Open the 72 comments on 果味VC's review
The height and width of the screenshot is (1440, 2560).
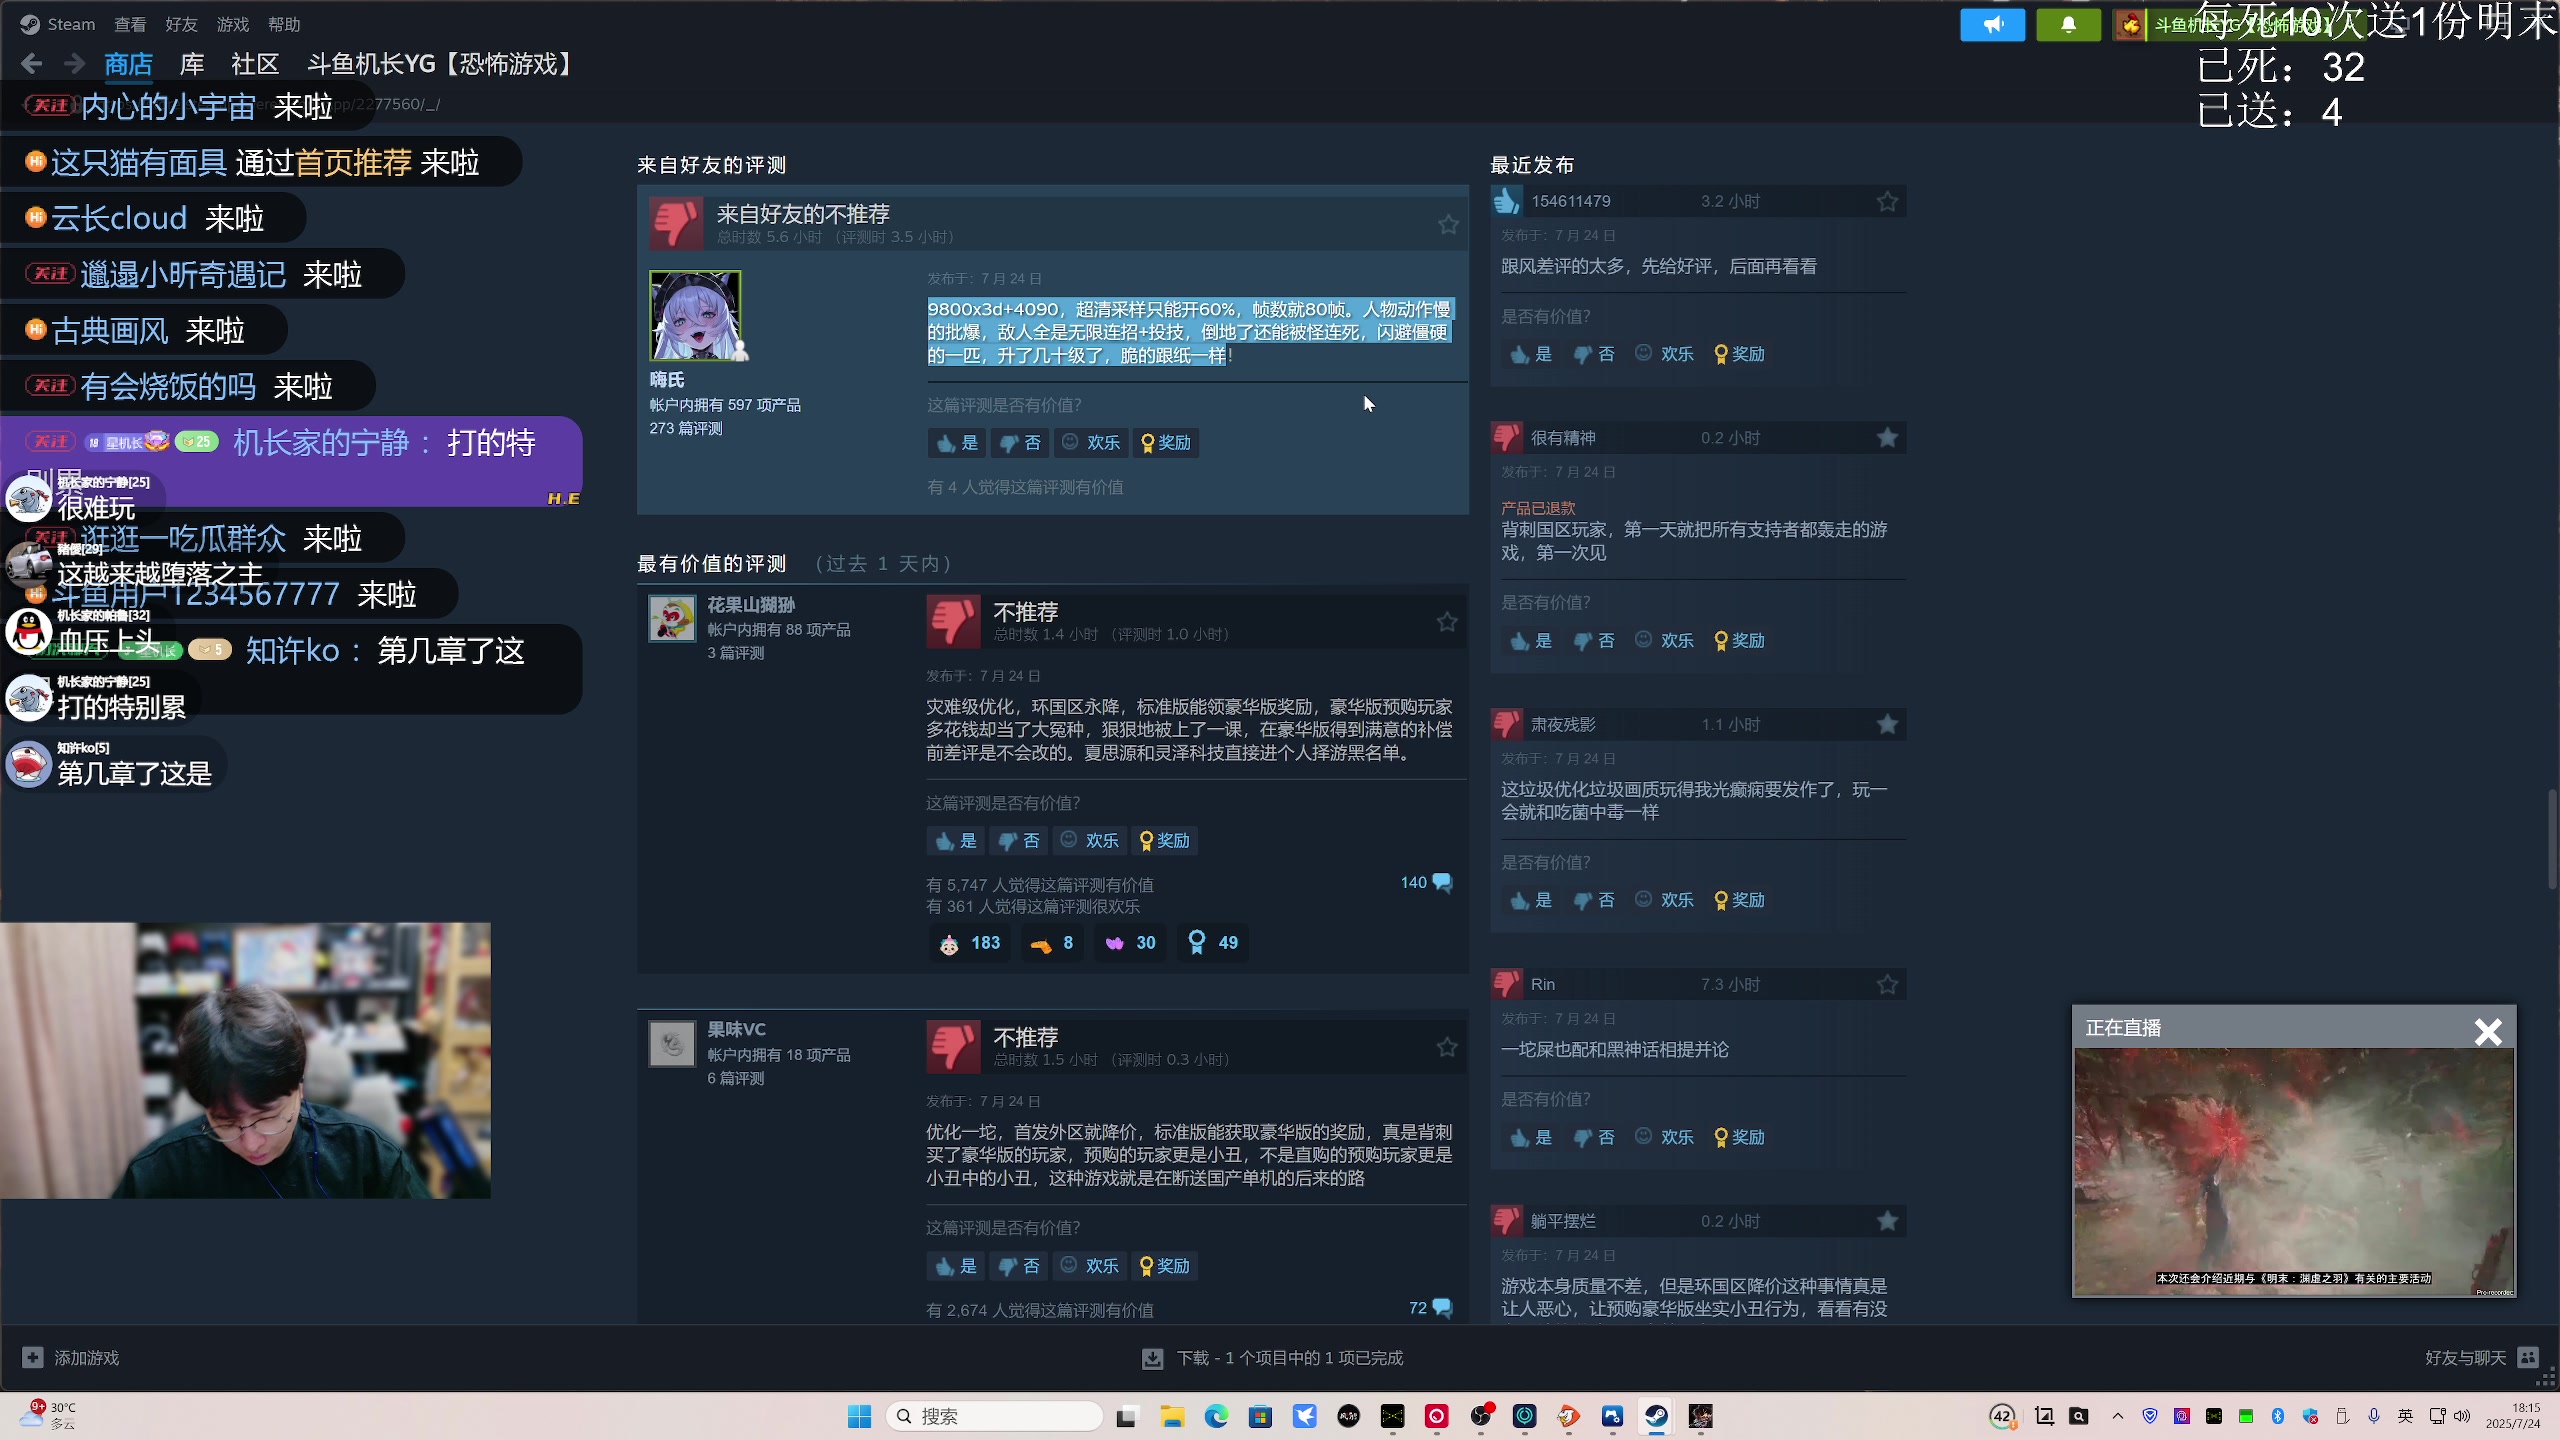[x=1430, y=1308]
